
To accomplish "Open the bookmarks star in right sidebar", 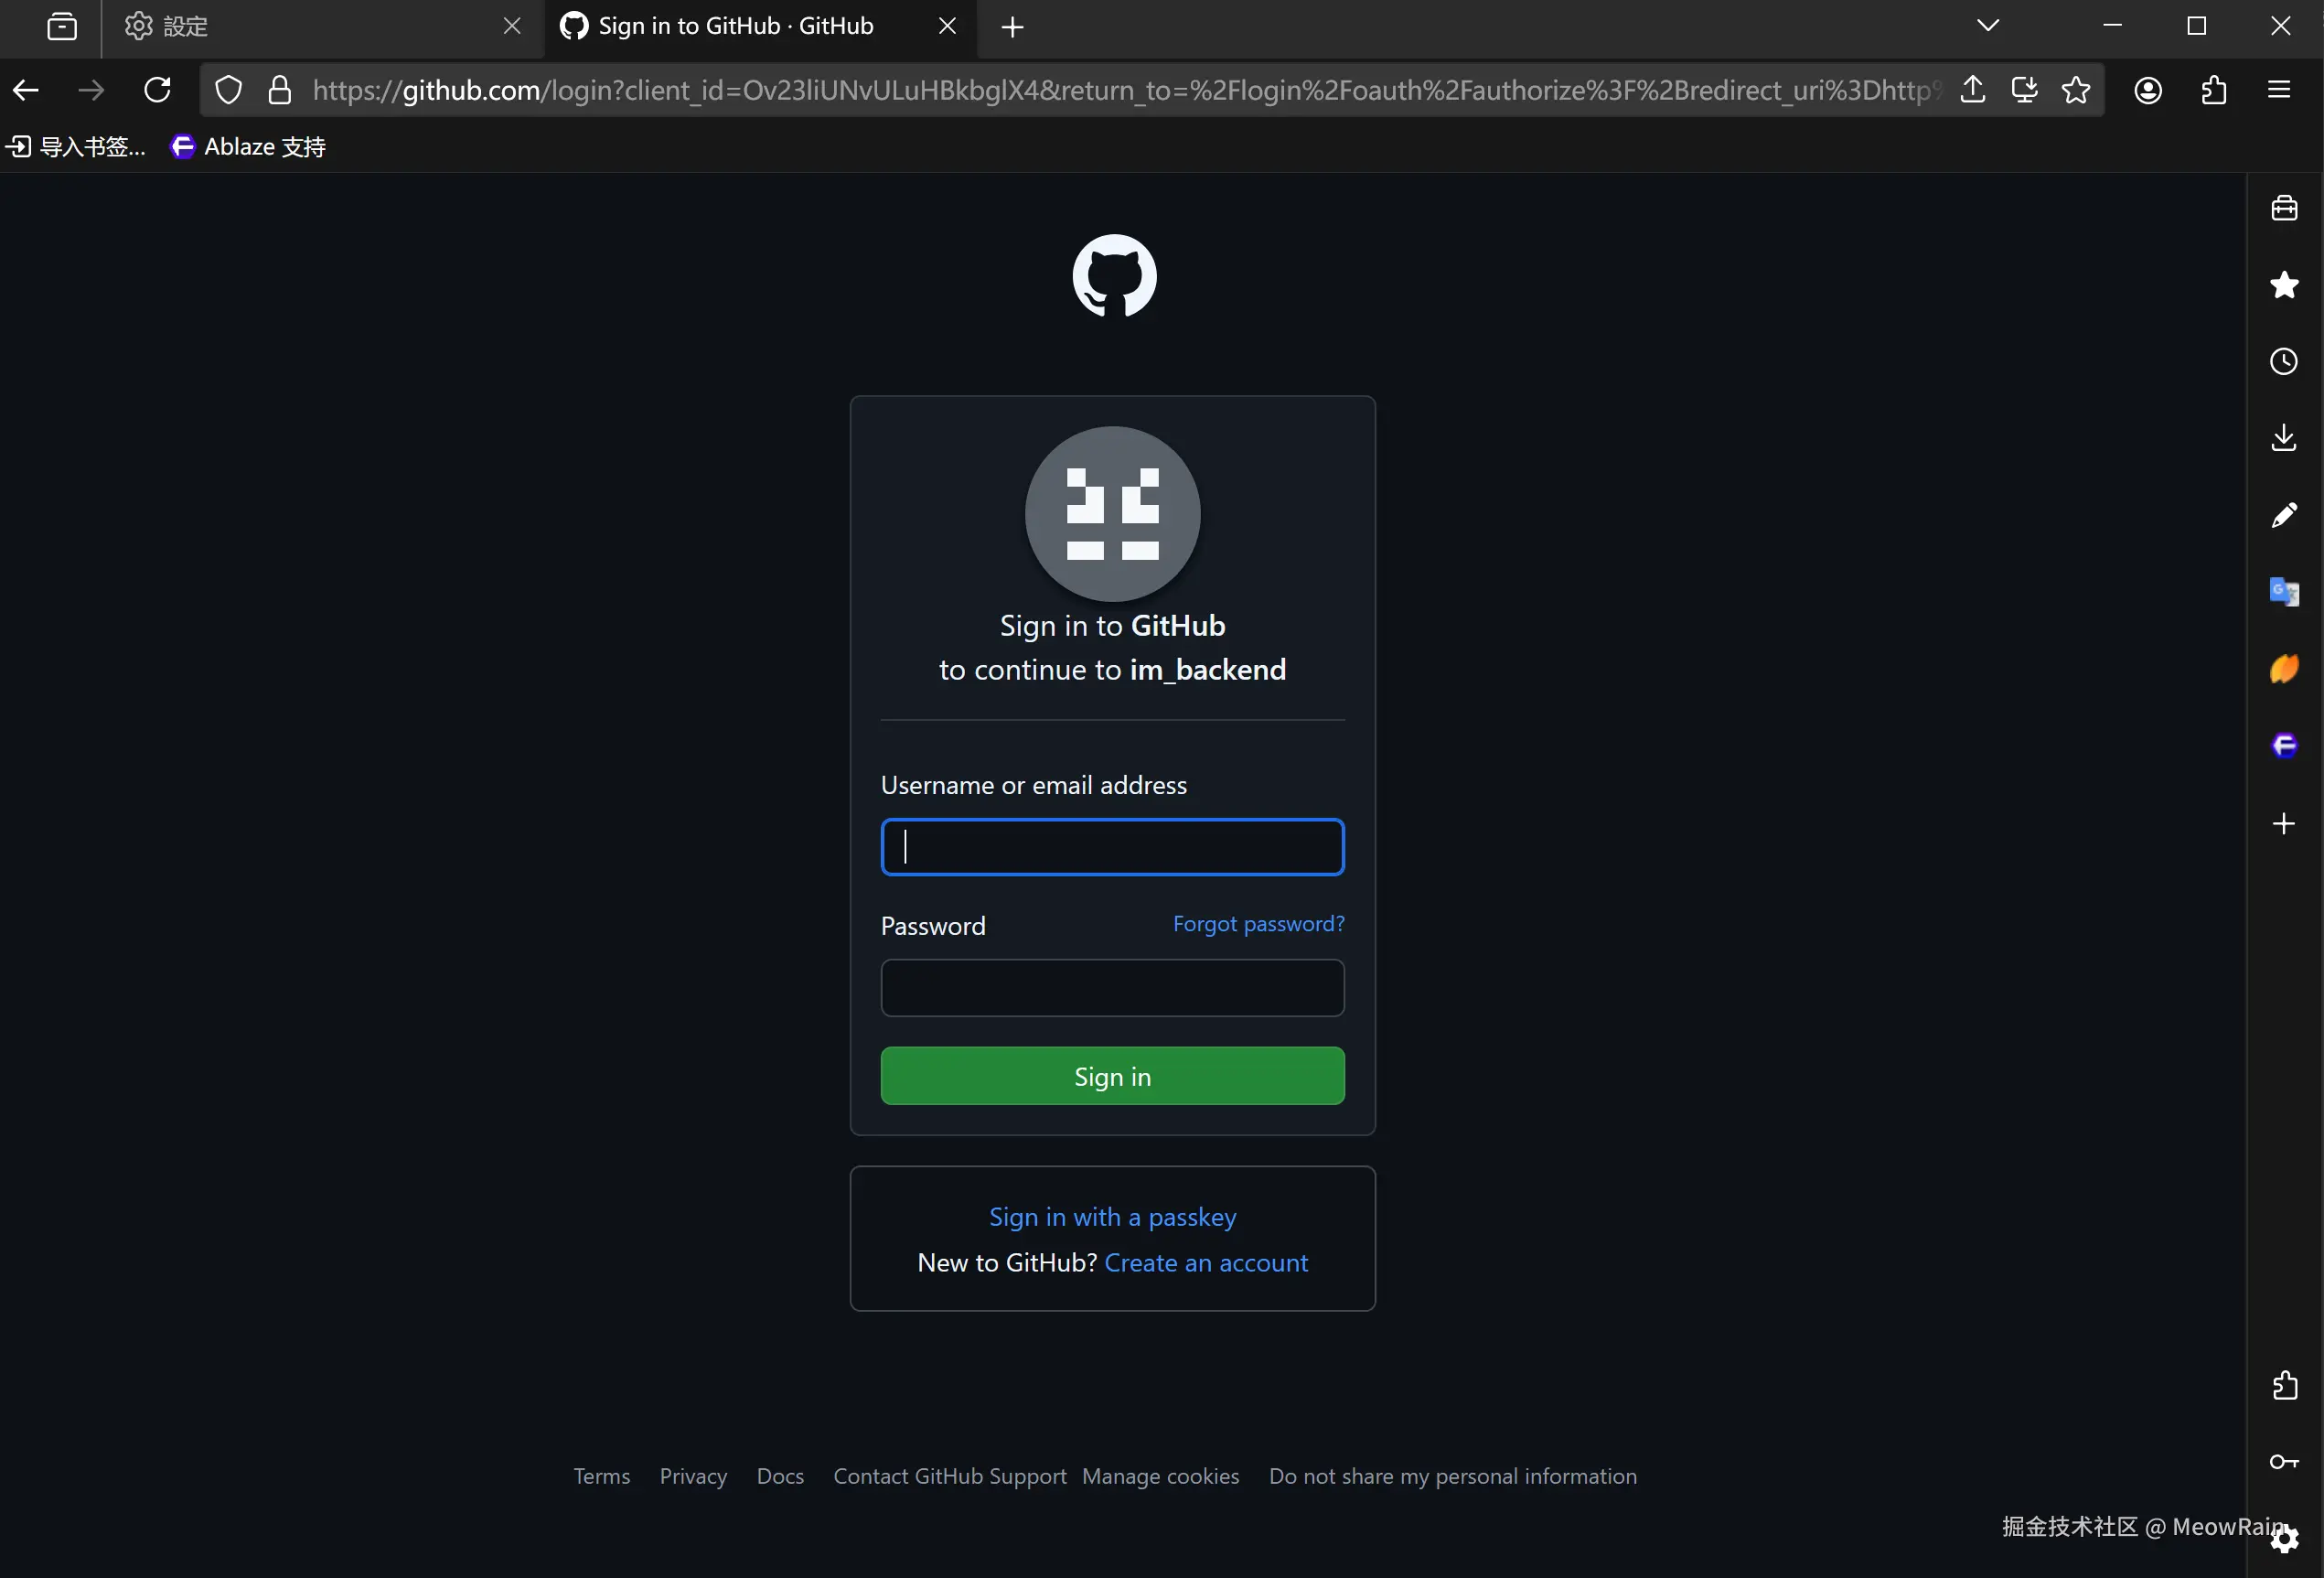I will point(2283,284).
